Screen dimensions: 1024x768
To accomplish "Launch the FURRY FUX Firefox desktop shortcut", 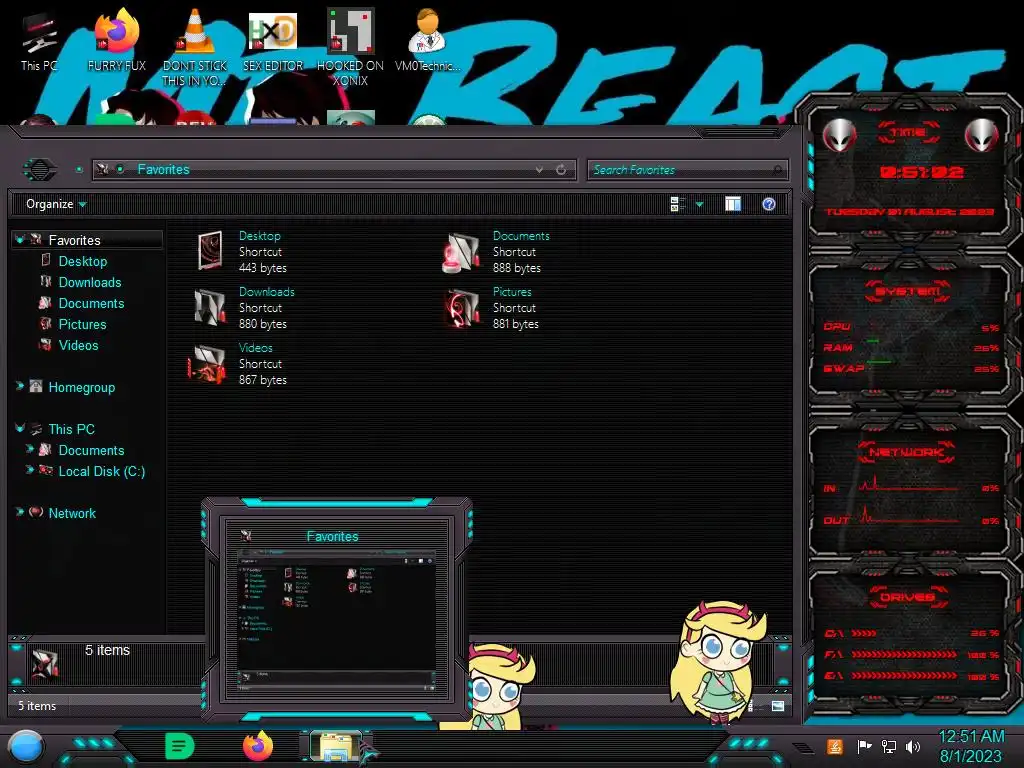I will 117,42.
